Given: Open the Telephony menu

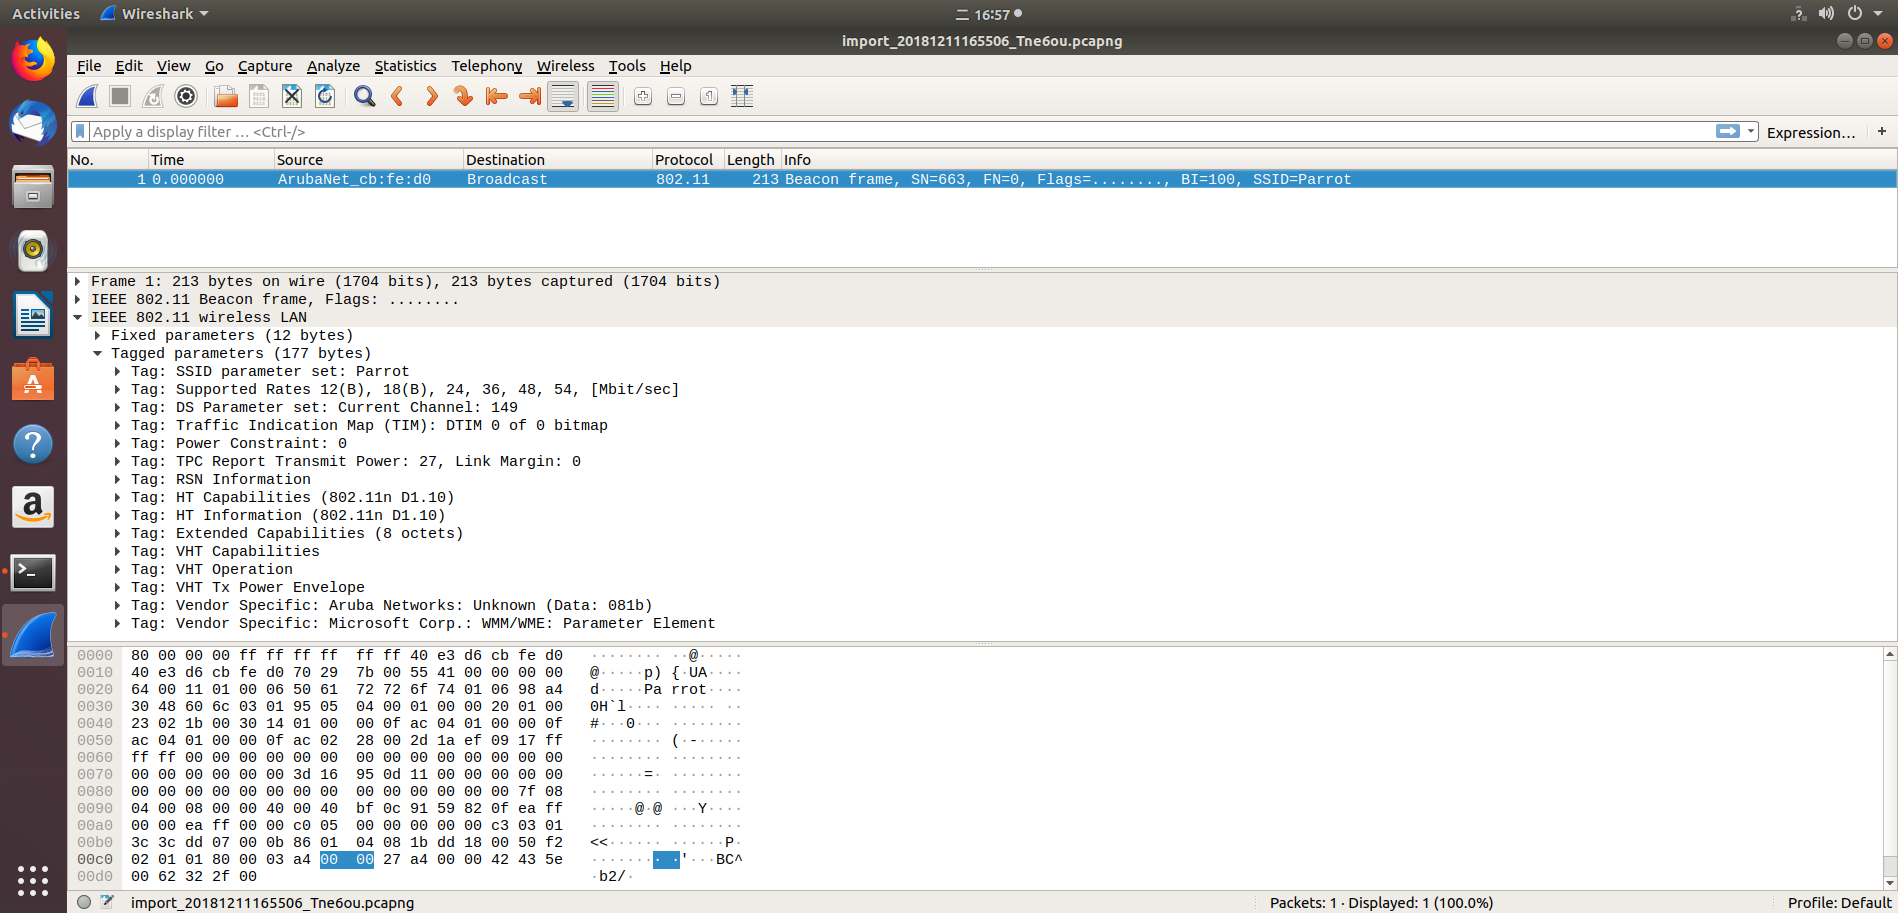Looking at the screenshot, I should click(x=486, y=66).
